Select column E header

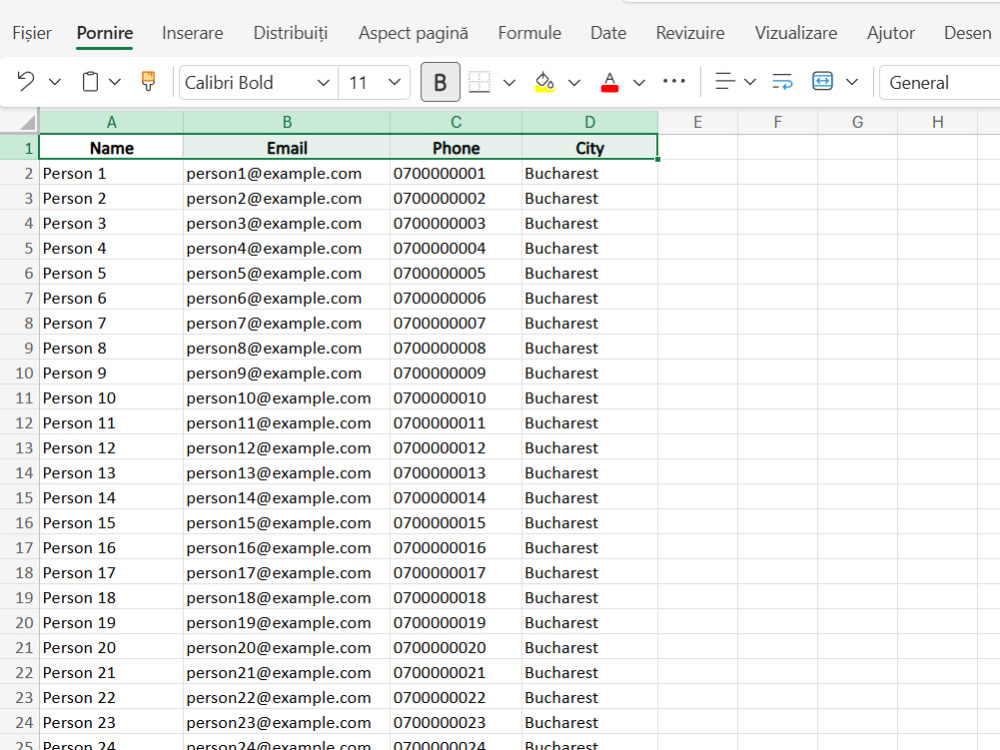(698, 122)
